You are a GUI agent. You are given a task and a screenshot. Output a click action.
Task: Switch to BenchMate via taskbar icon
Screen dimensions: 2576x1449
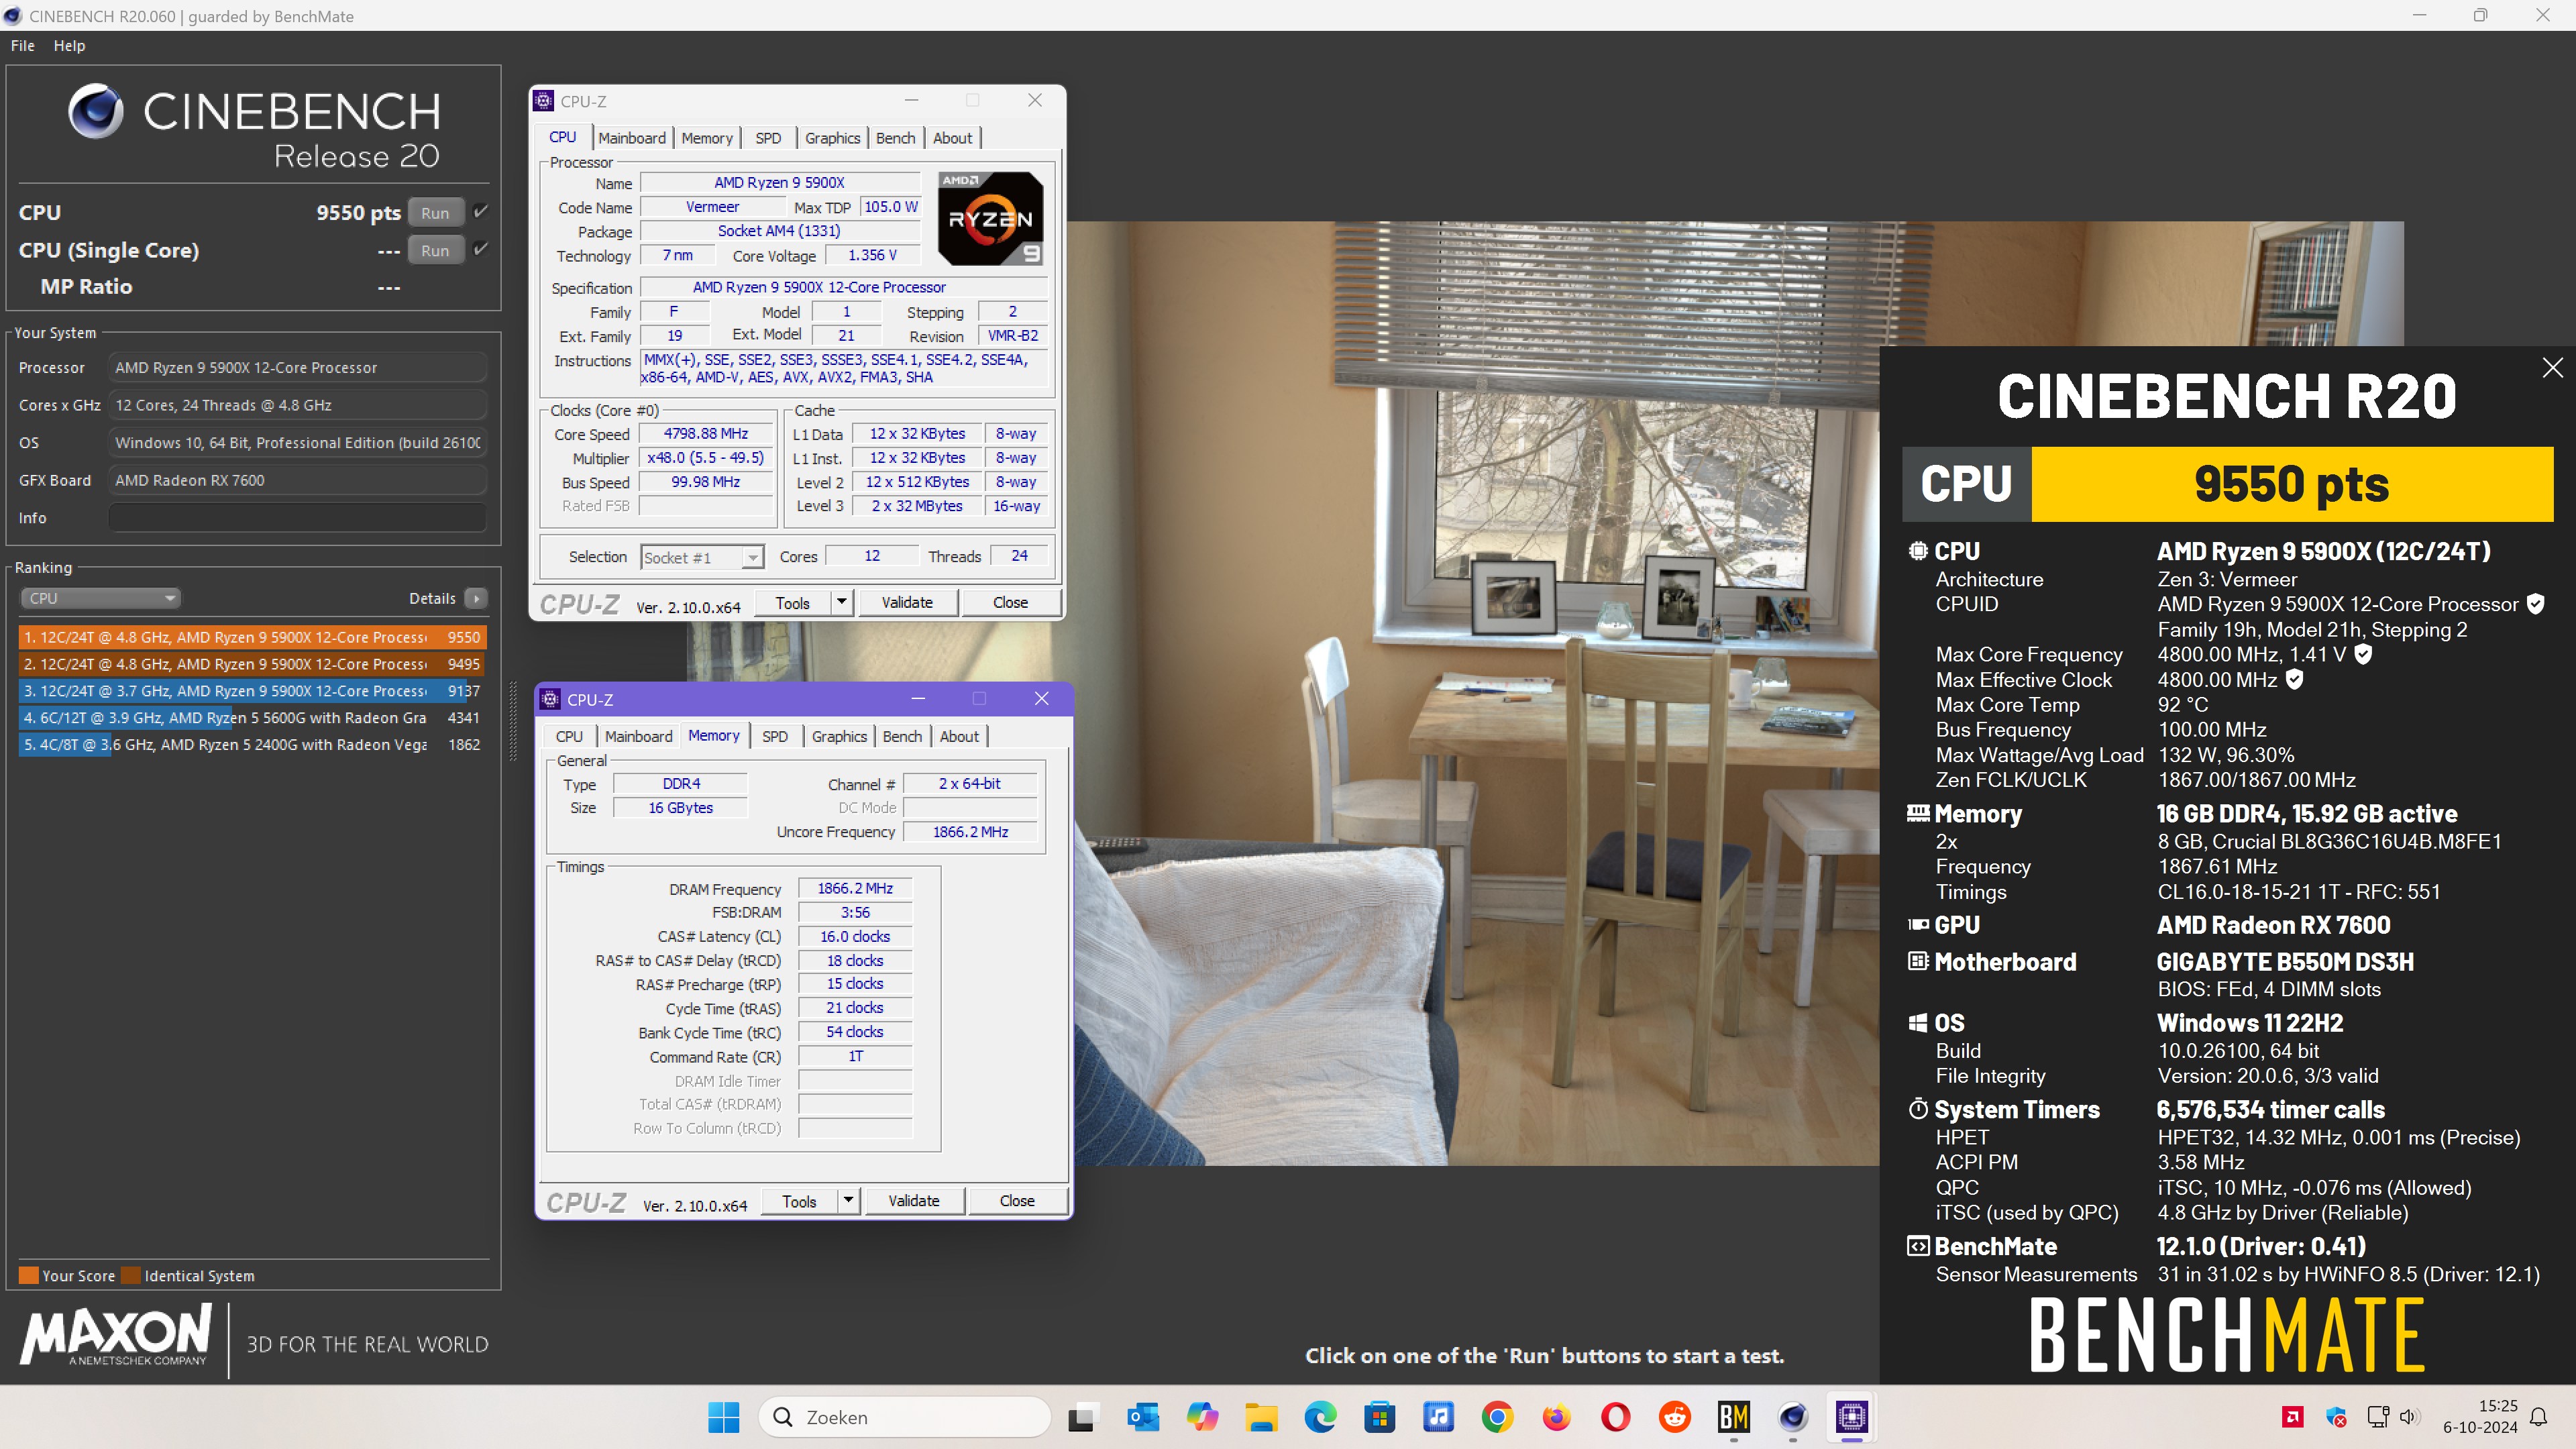(1733, 1417)
